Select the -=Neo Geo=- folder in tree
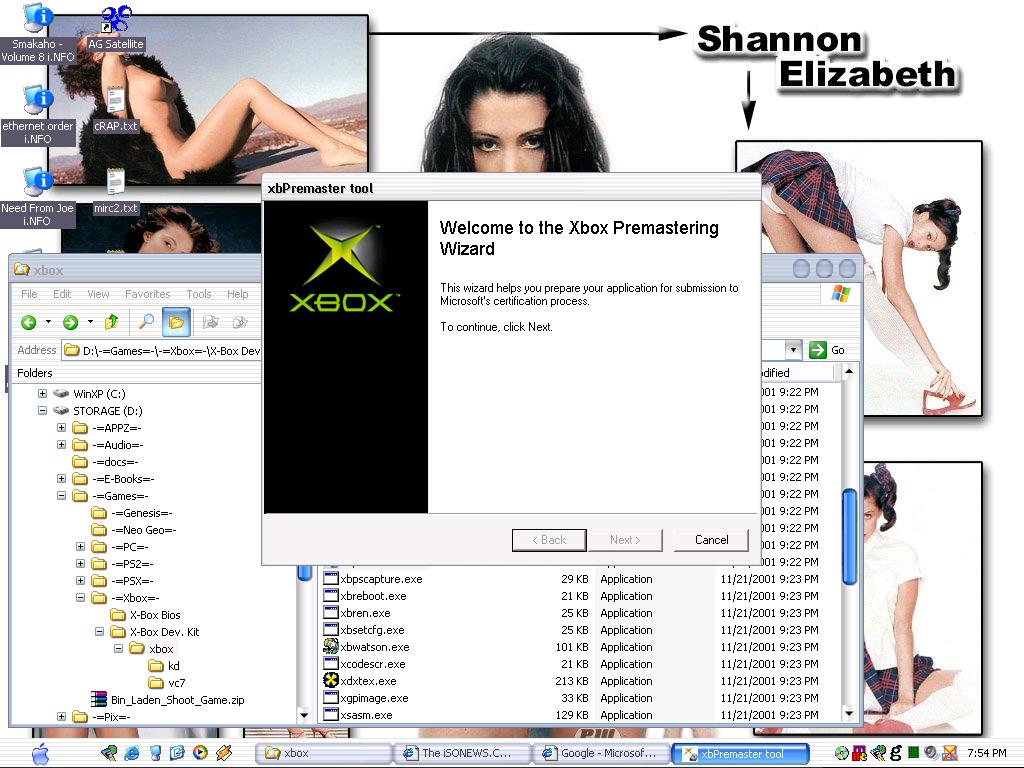The image size is (1024, 768). point(135,530)
